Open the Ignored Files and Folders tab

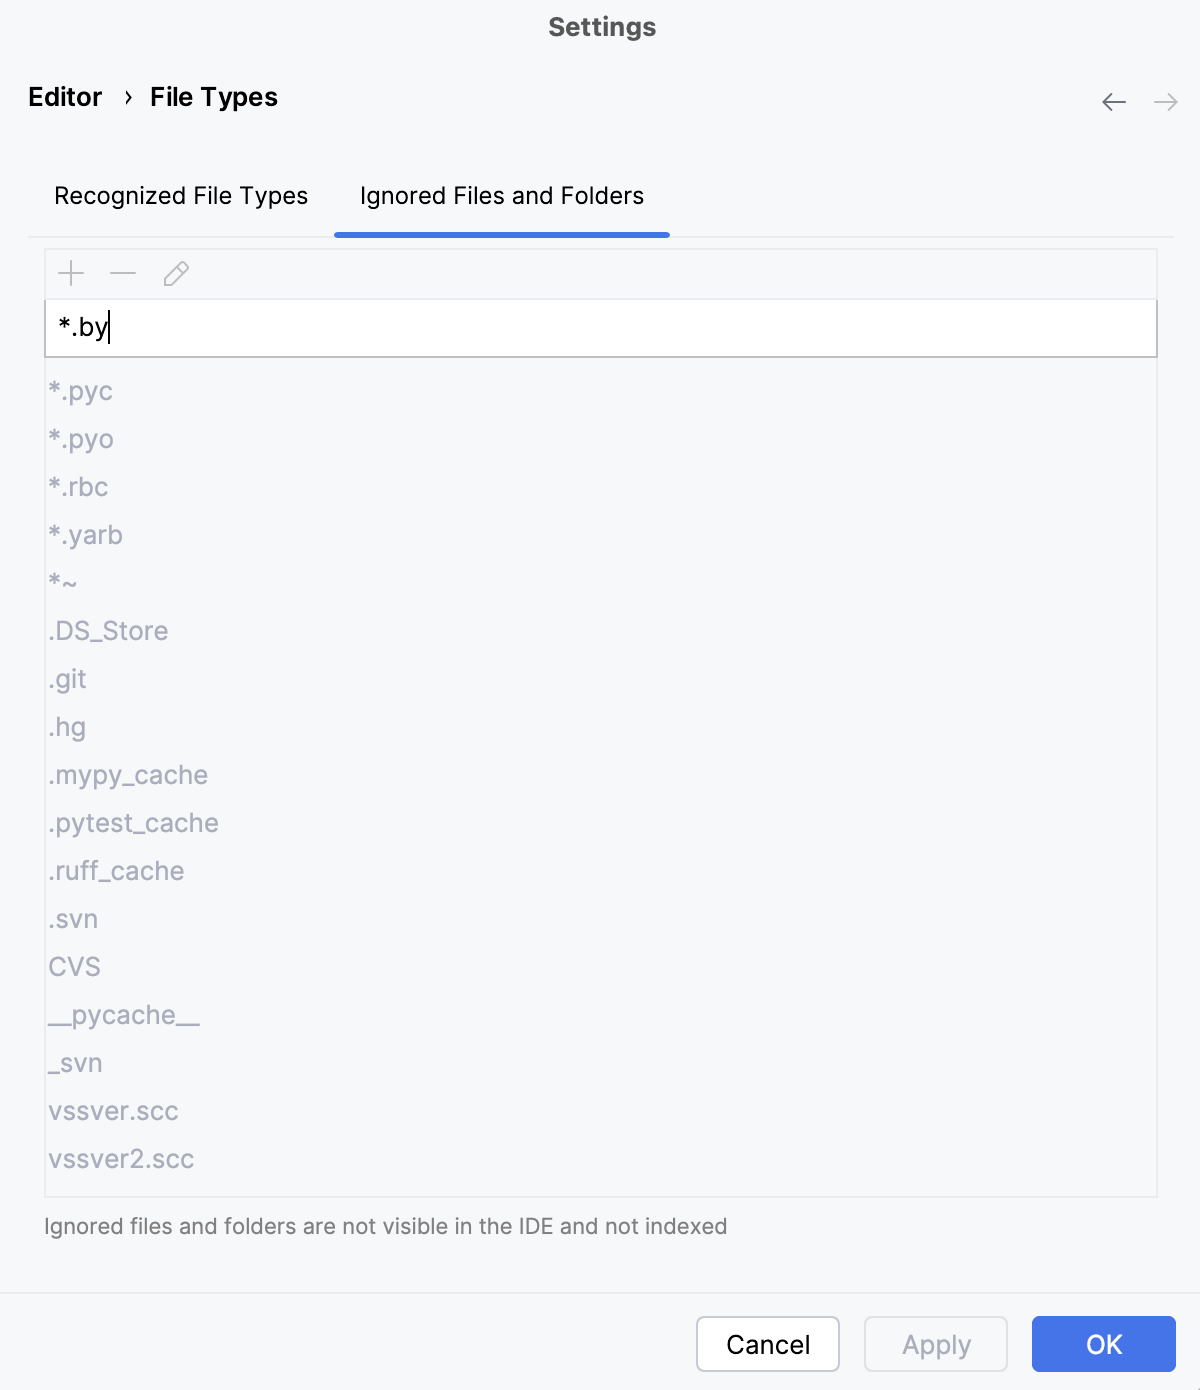click(501, 196)
